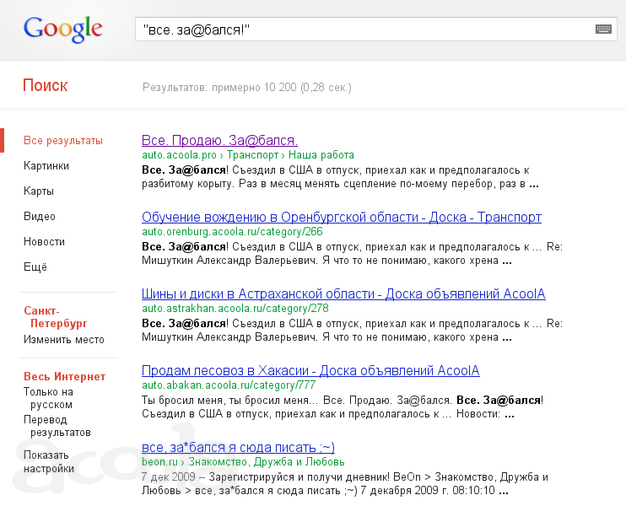Click the Поиск heading
This screenshot has height=506, width=626.
(x=45, y=85)
